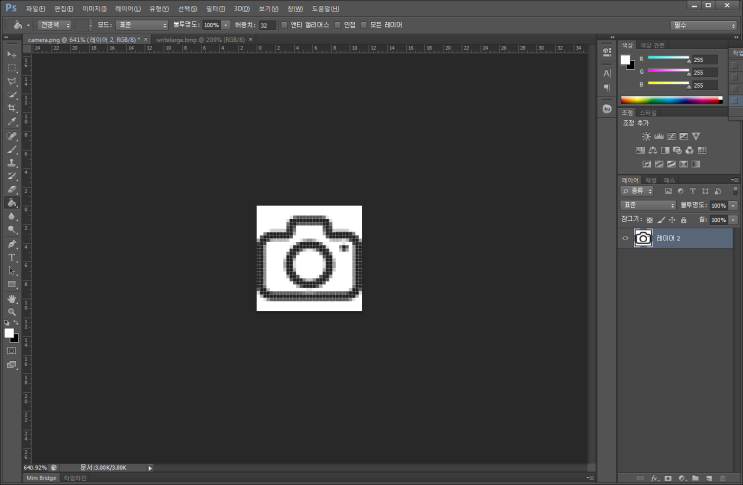Screen dimensions: 743x485
Task: Select the Blur tool
Action: pyautogui.click(x=12, y=216)
